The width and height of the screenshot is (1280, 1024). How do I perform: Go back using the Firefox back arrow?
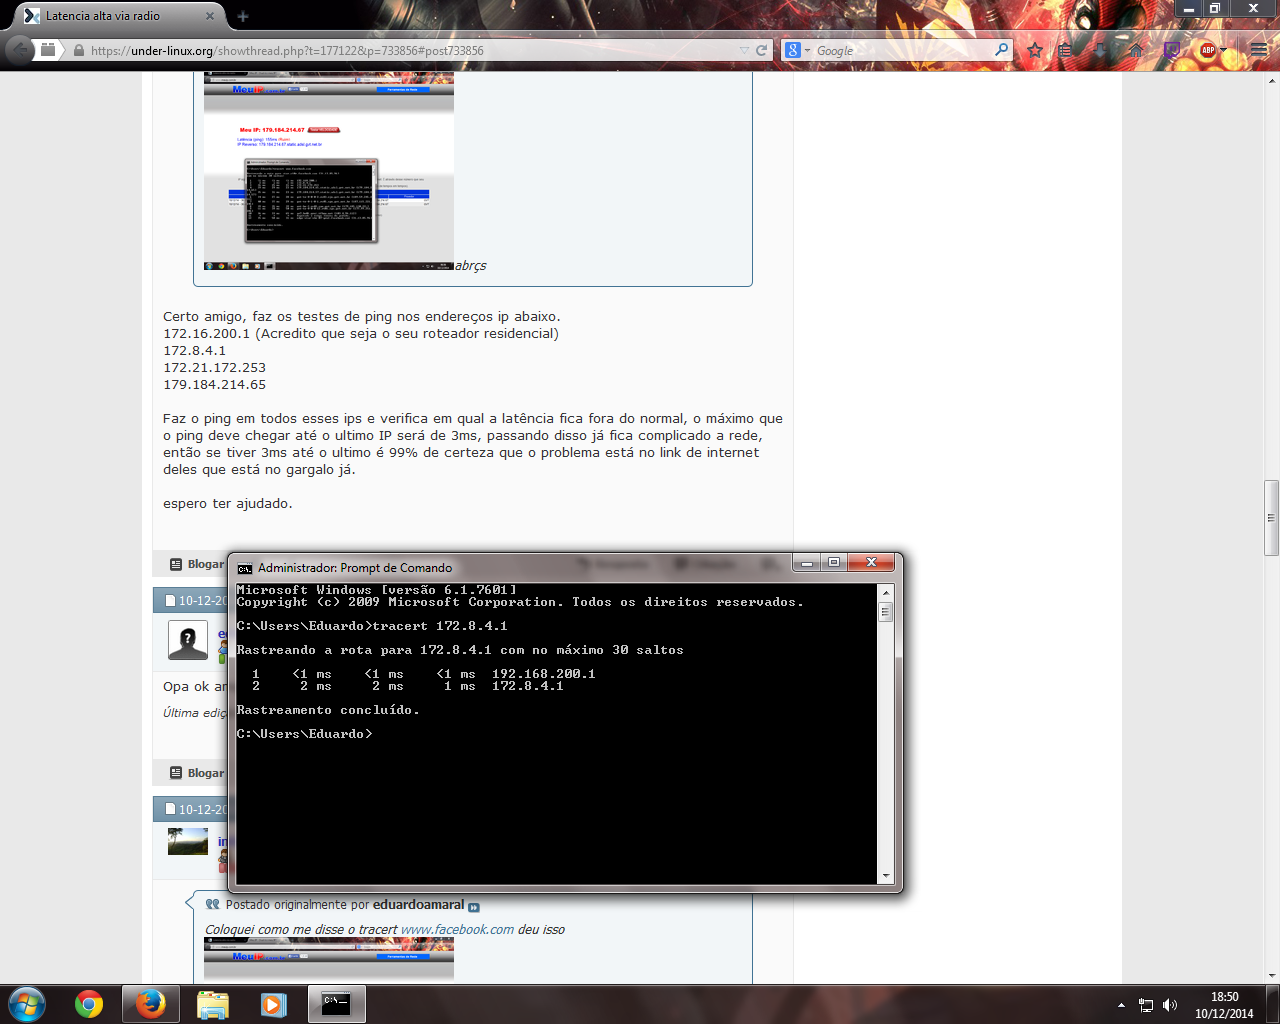19,50
